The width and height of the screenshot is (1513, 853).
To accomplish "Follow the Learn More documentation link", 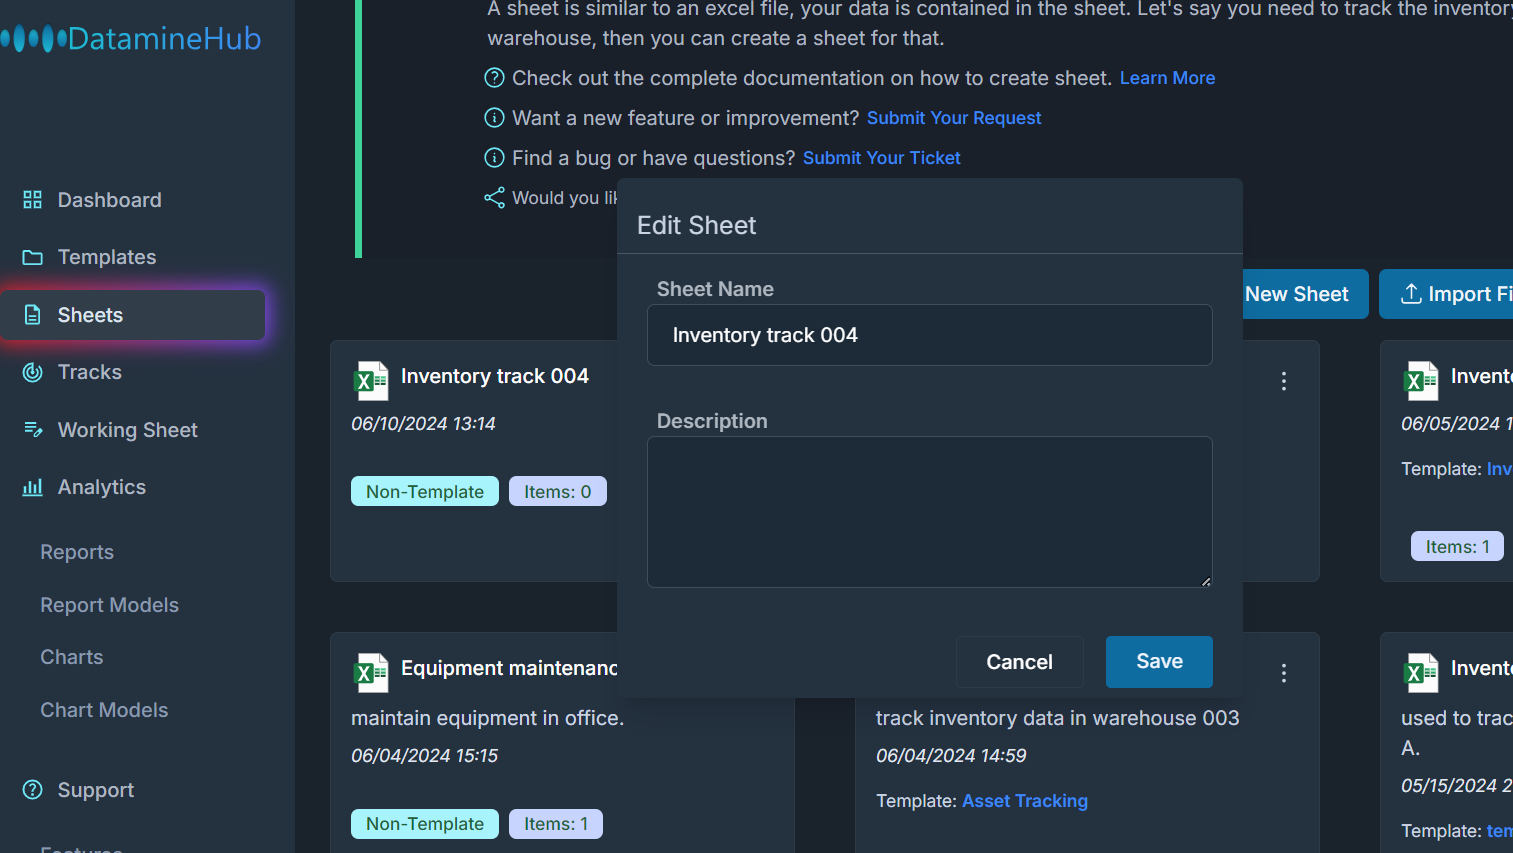I will coord(1167,78).
